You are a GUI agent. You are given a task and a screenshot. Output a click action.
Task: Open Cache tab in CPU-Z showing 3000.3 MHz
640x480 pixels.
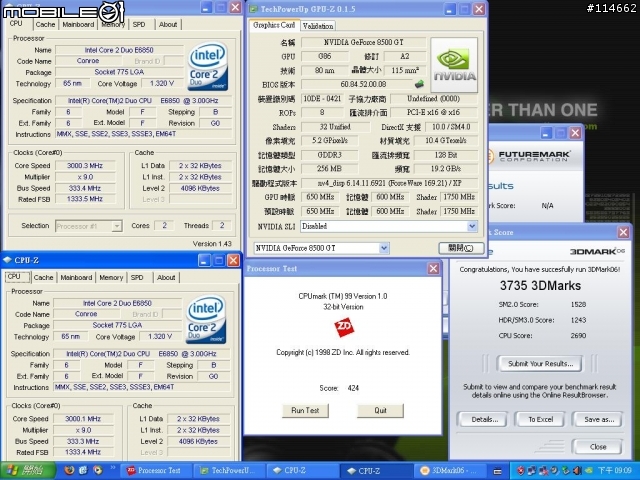[45, 24]
